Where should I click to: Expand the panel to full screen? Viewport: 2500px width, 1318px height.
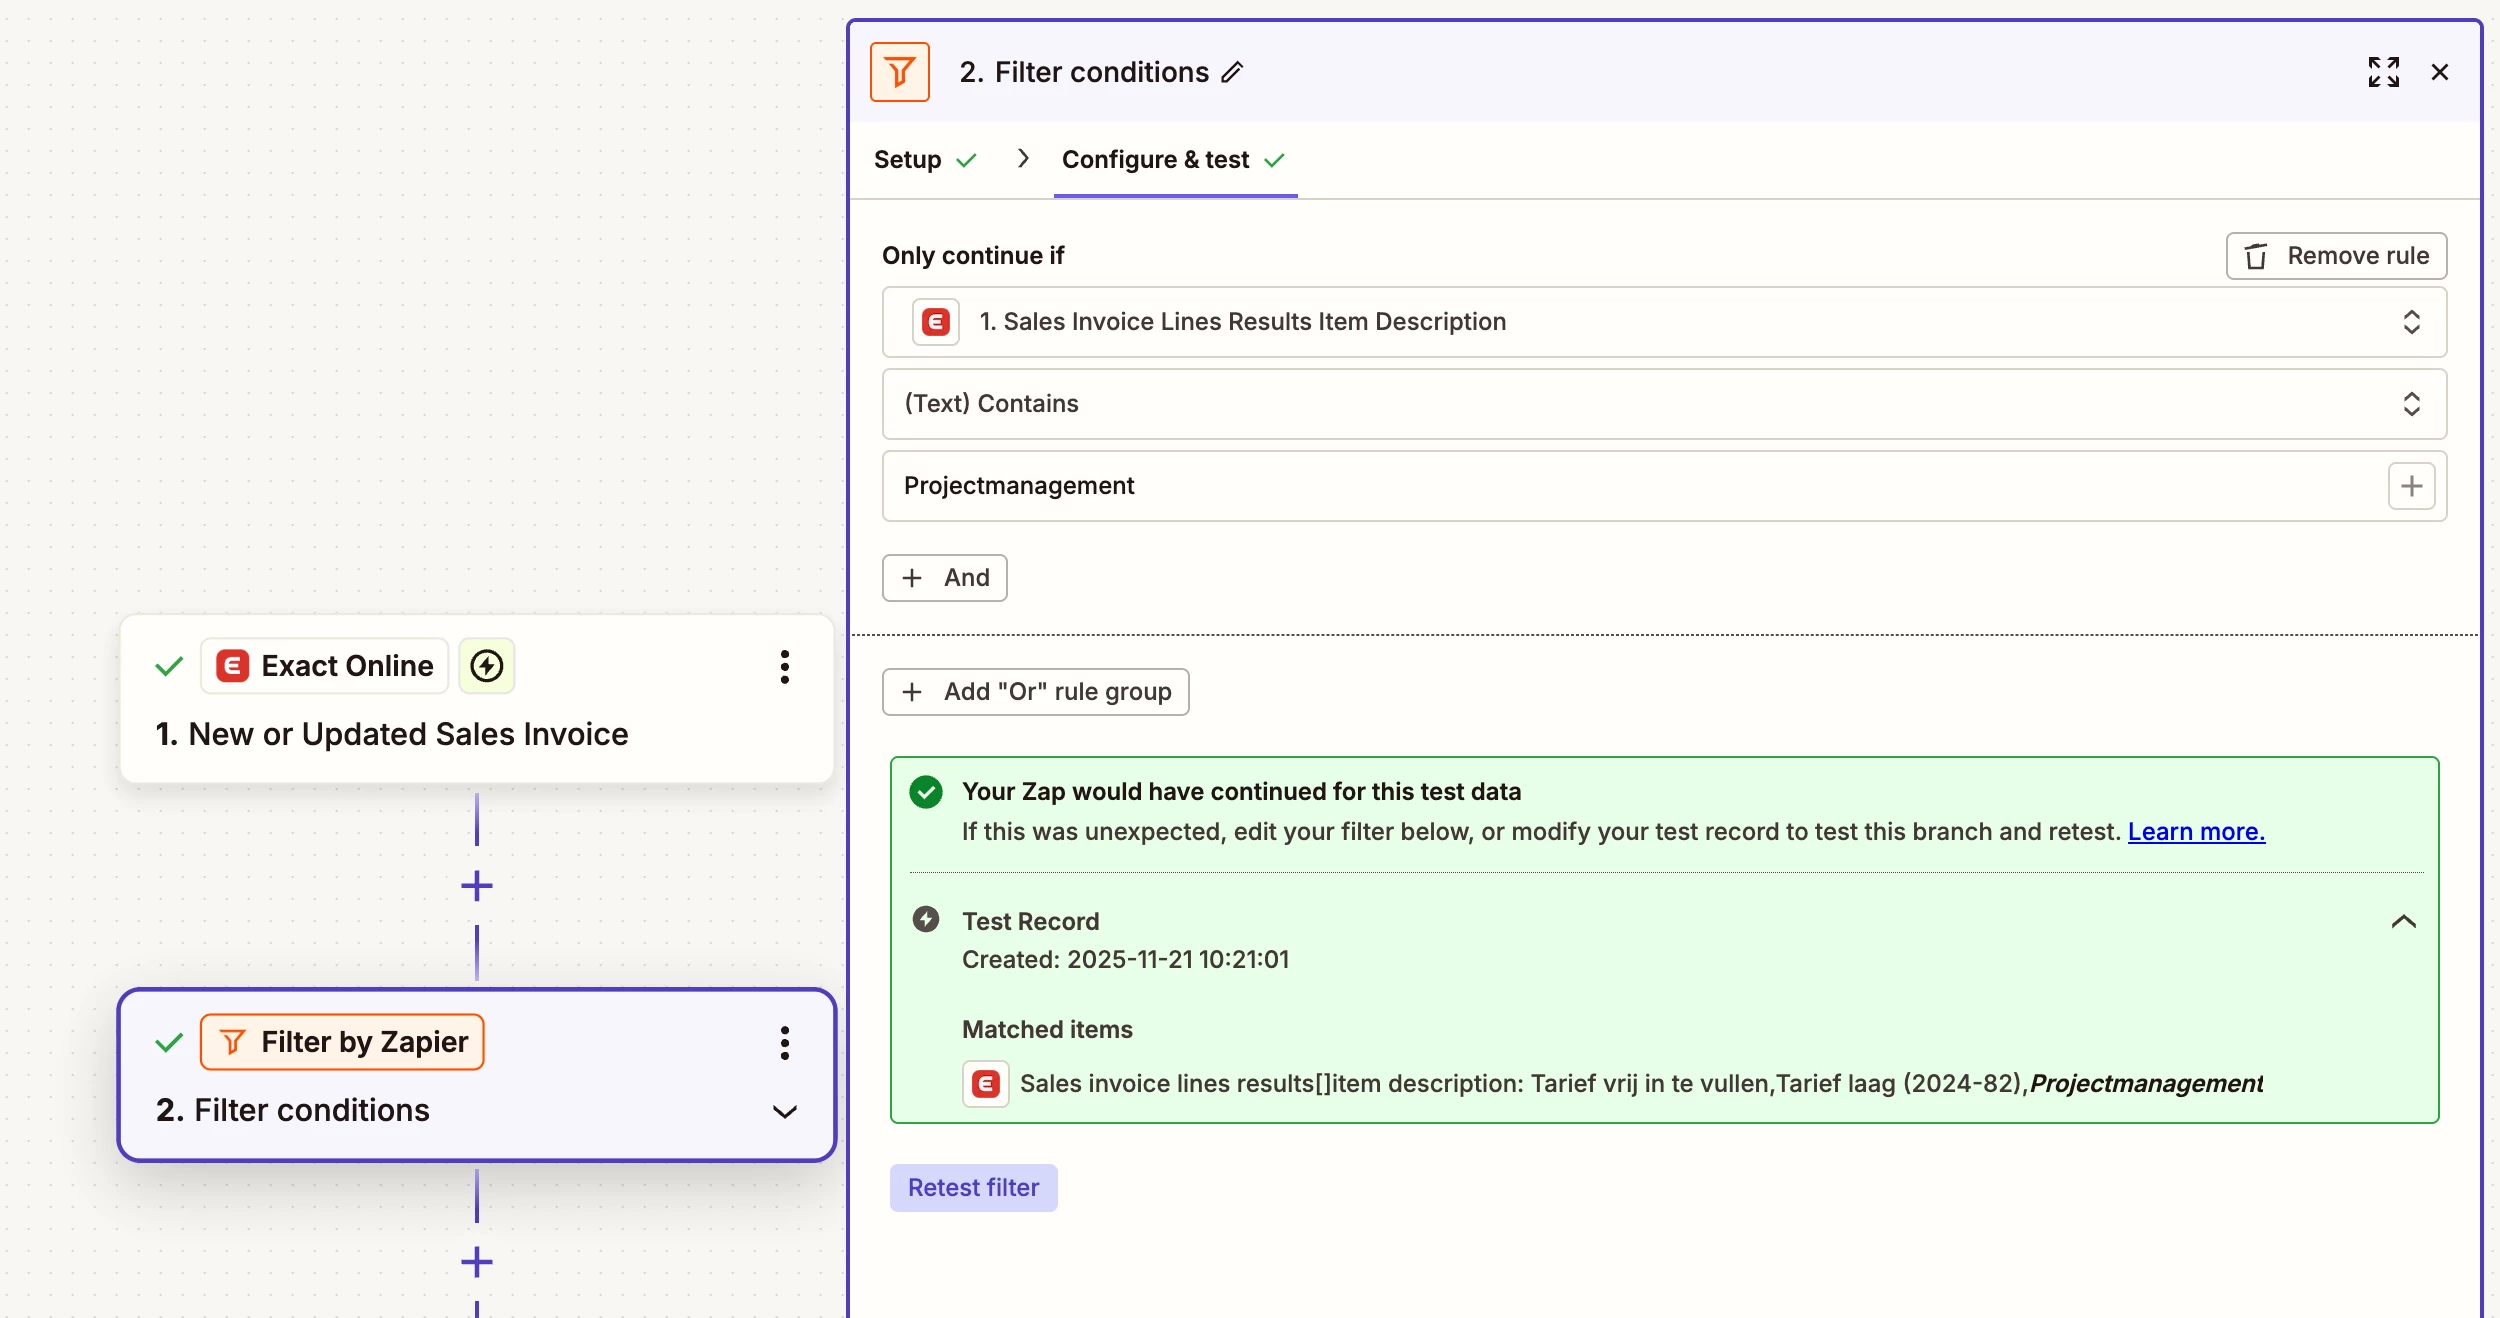[2383, 72]
